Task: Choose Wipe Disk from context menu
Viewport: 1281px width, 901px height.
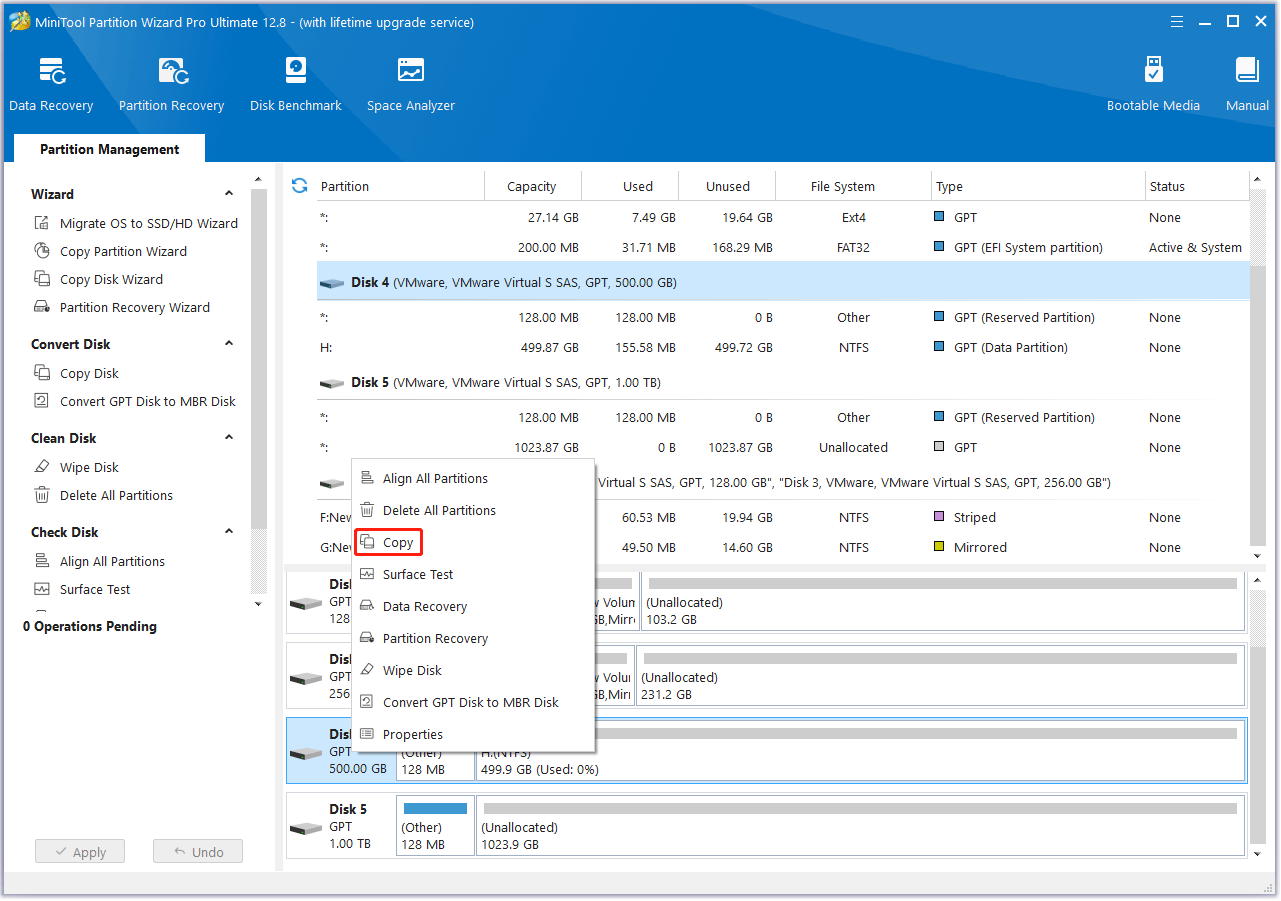Action: [x=473, y=670]
